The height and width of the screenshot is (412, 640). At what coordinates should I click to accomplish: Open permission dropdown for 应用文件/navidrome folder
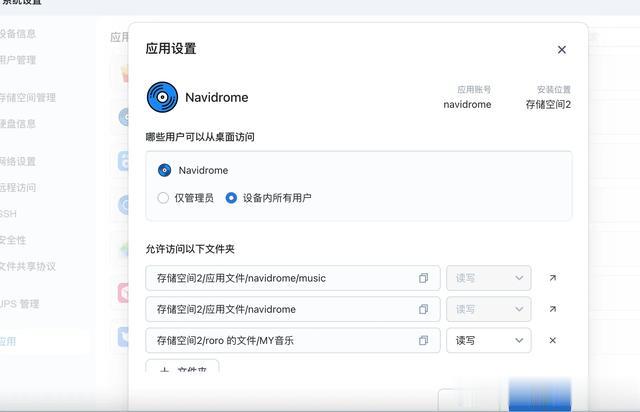point(489,309)
